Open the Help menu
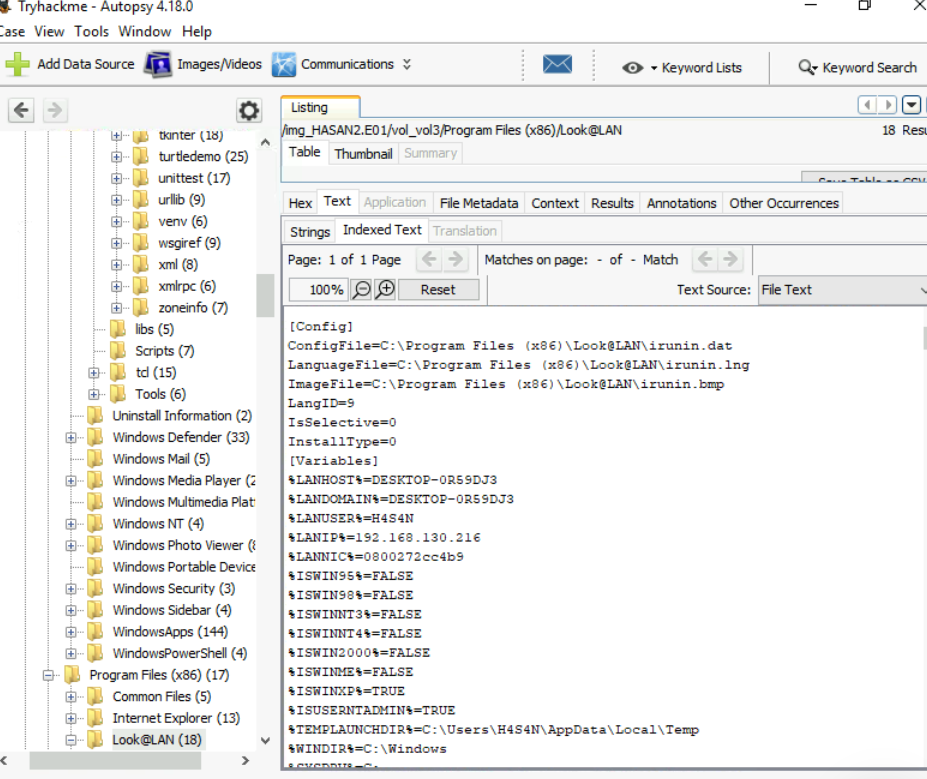Viewport: 927px width, 779px height. [x=197, y=31]
